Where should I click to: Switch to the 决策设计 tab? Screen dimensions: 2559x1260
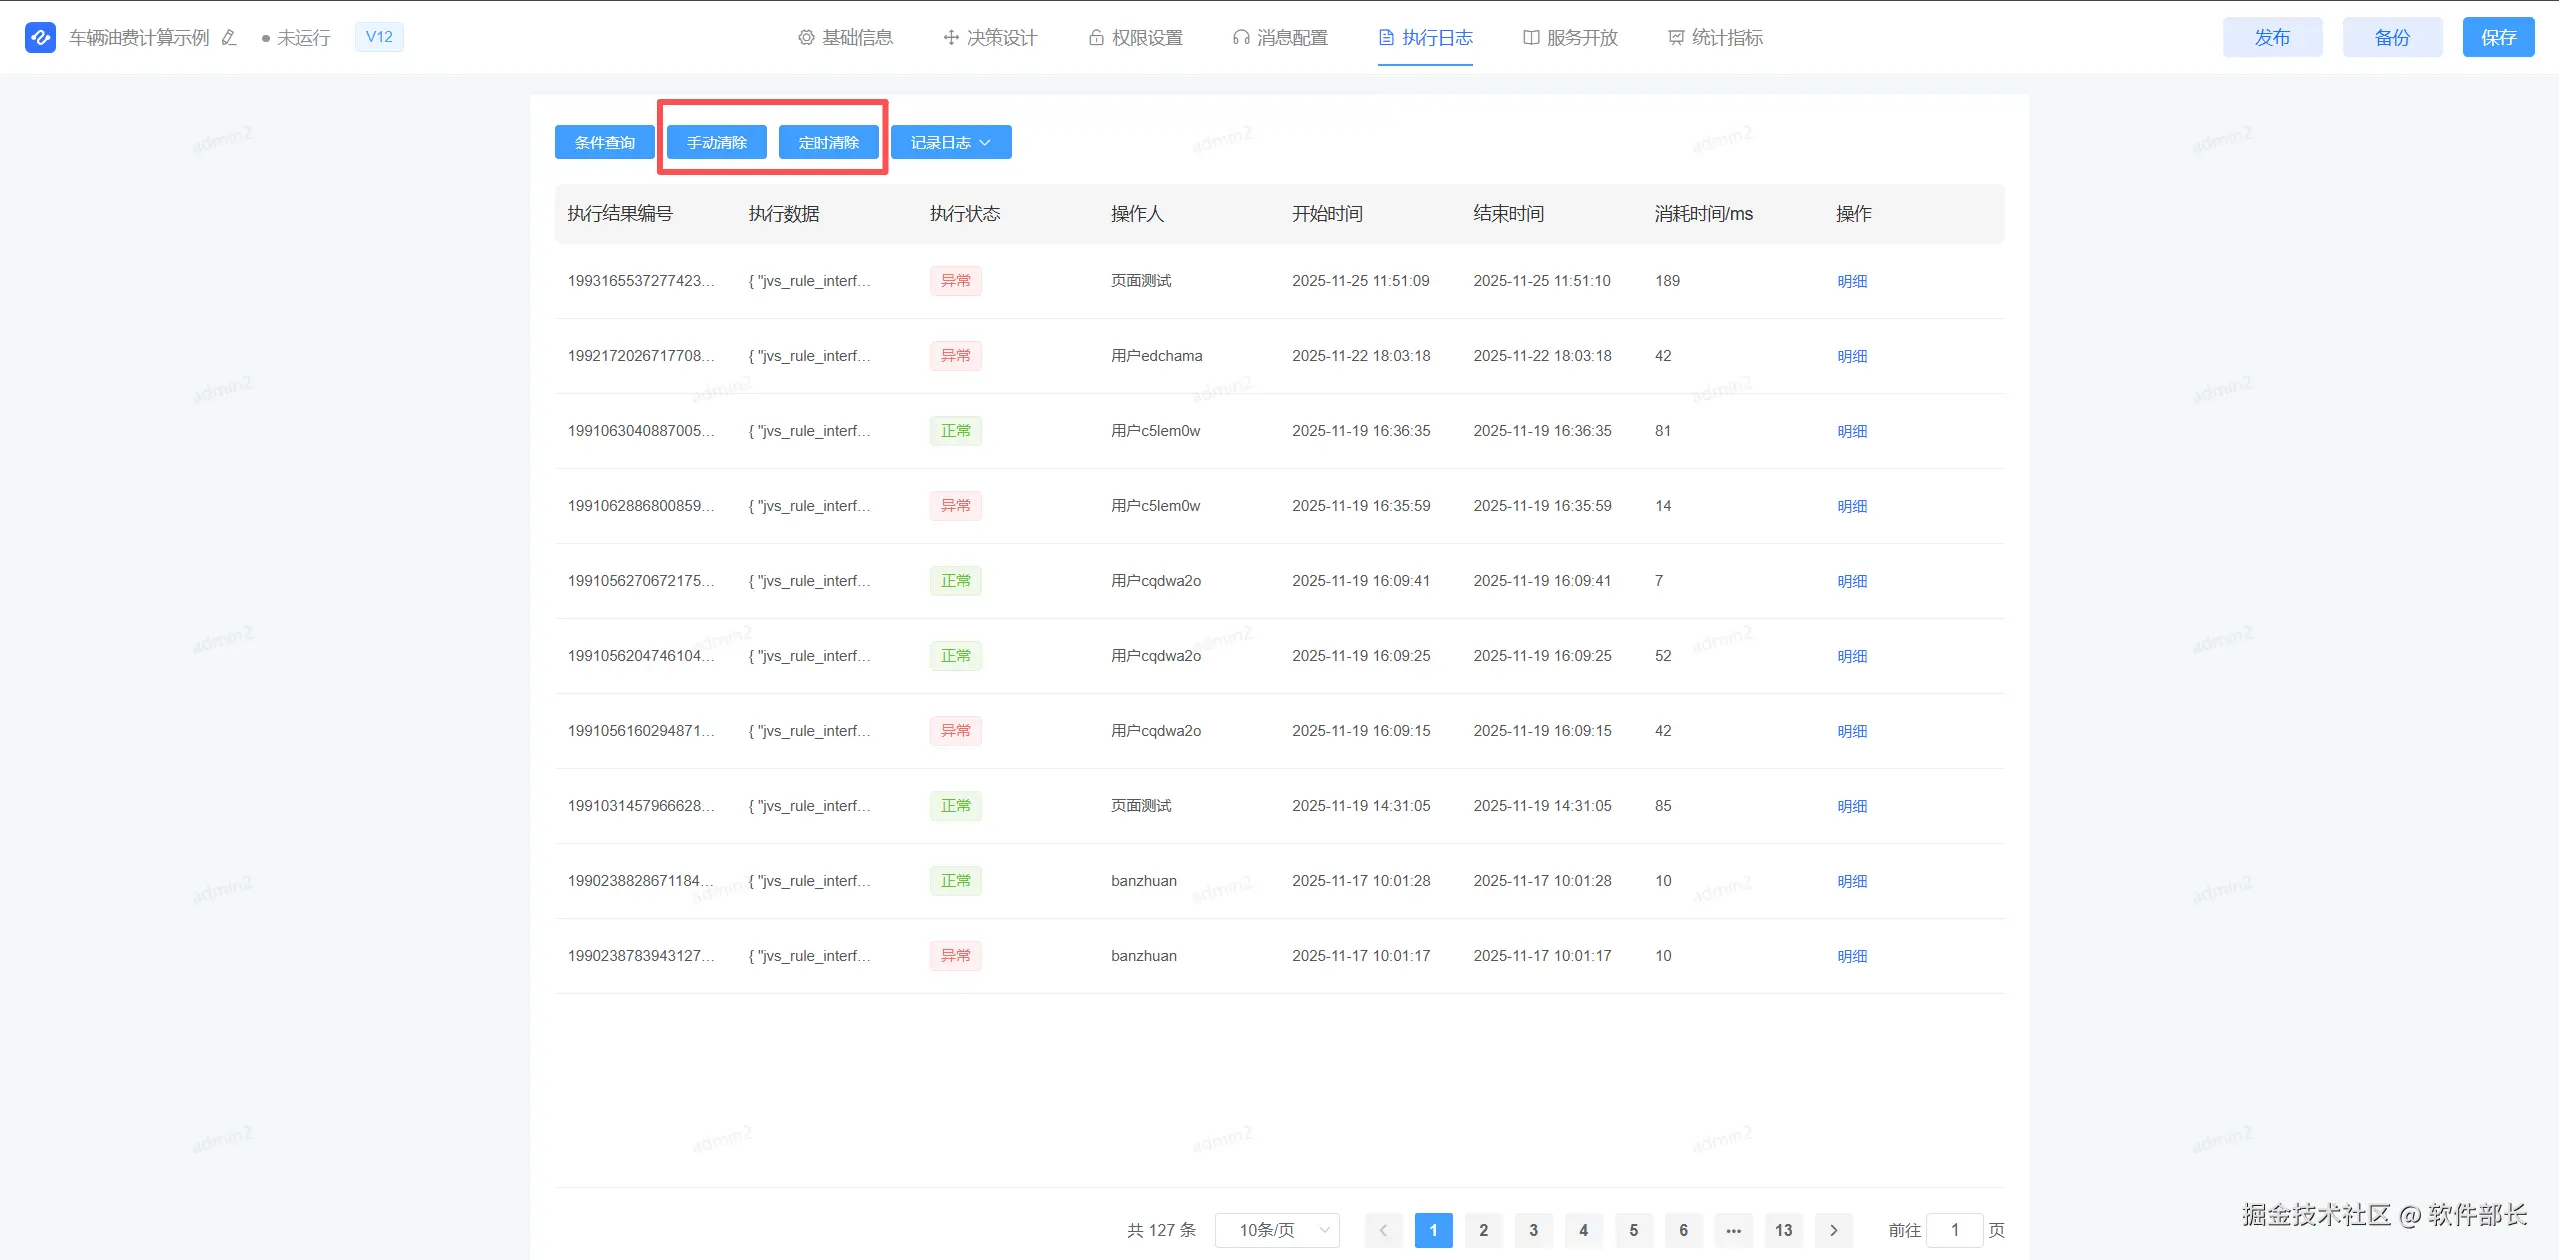[x=990, y=38]
